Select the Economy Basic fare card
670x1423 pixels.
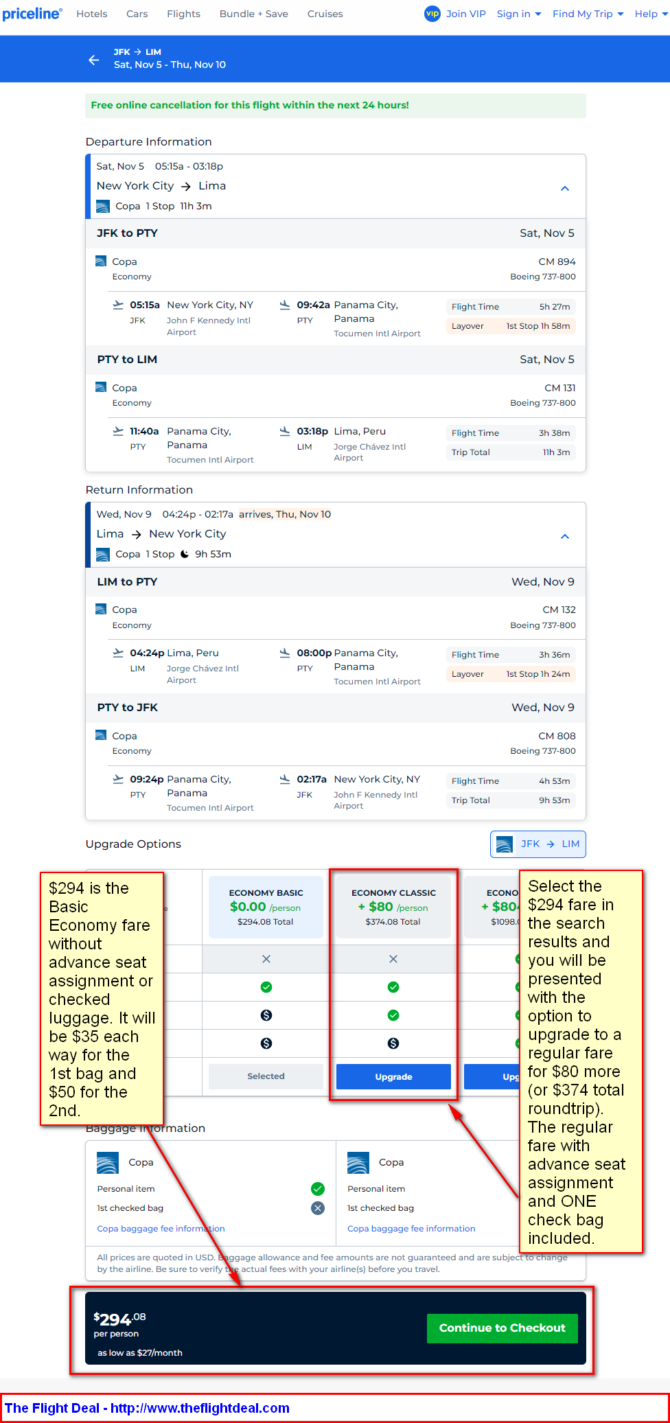266,907
